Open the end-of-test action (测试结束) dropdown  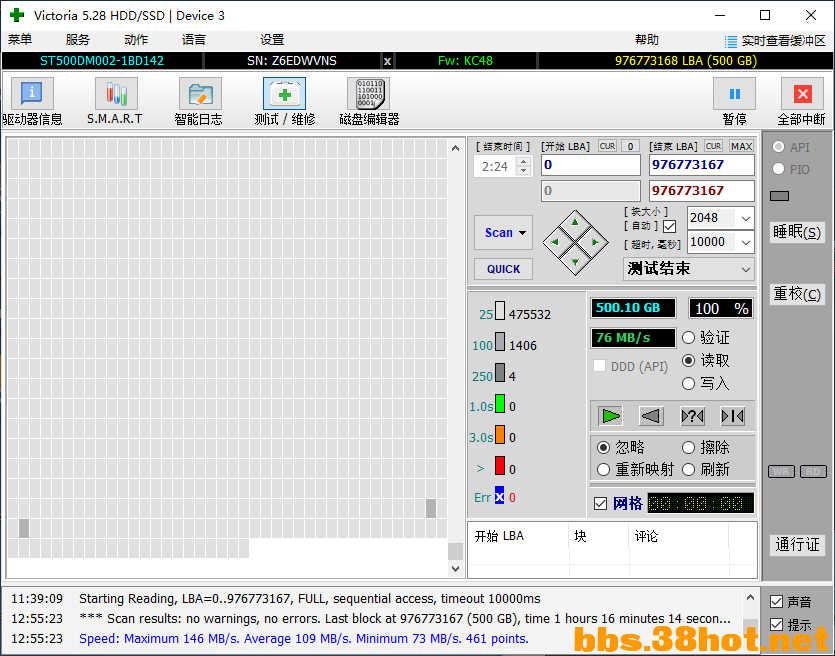click(746, 269)
